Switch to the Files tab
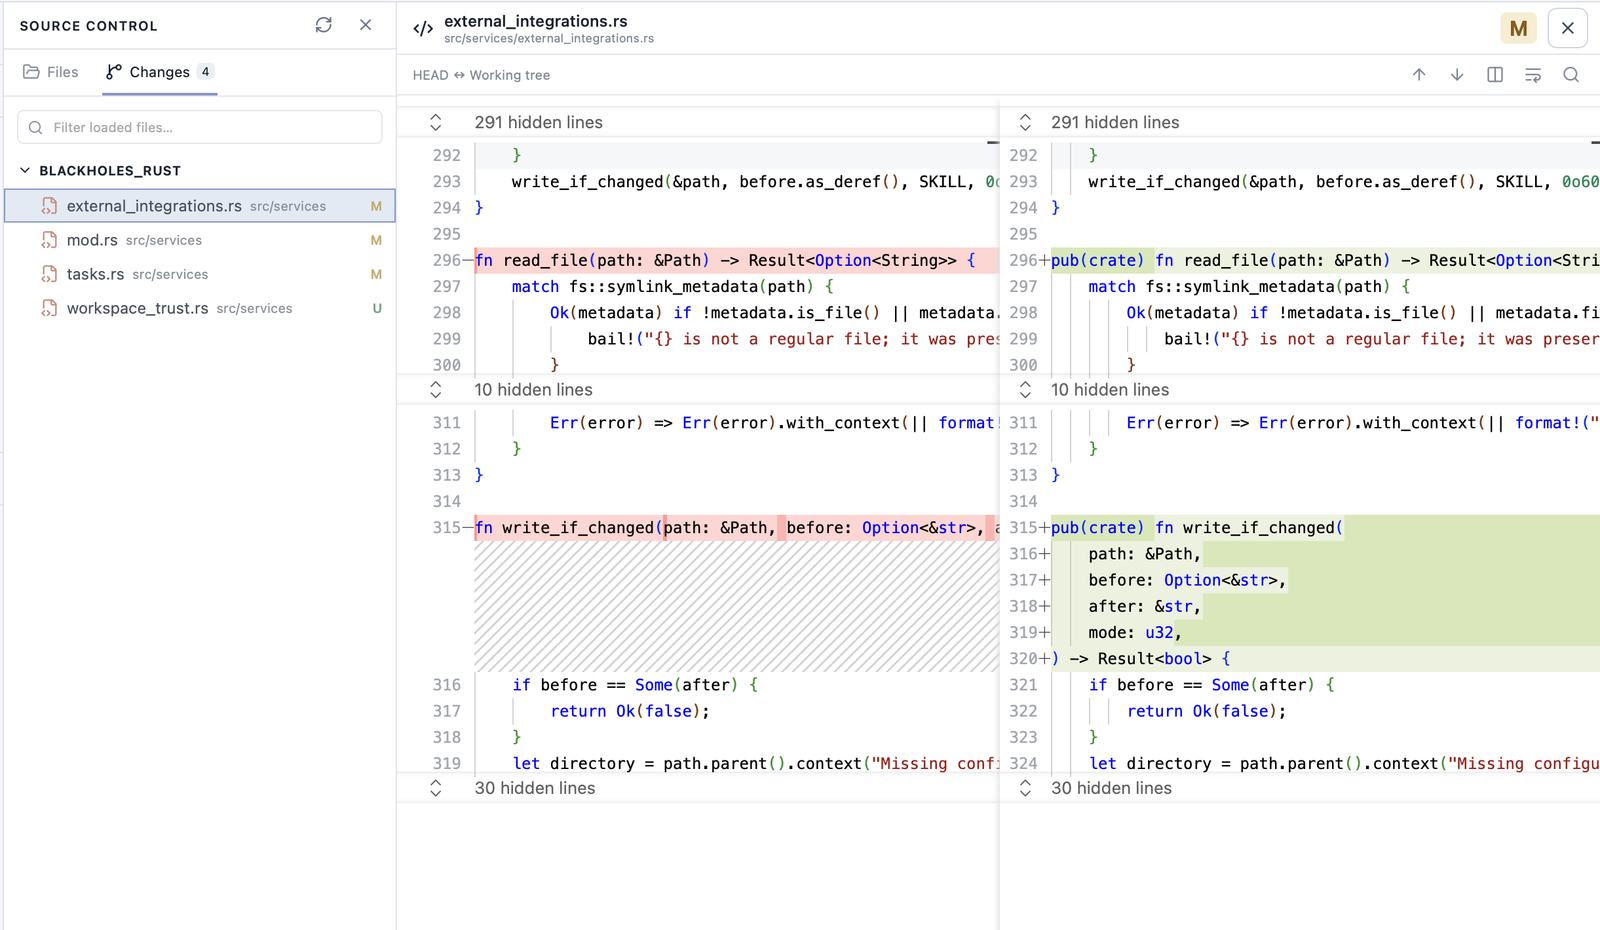The image size is (1600, 930). tap(50, 72)
